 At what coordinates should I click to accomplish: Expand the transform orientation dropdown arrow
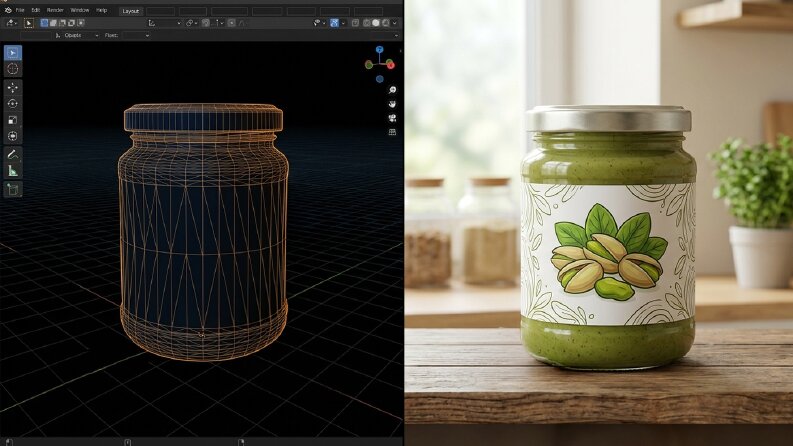tap(179, 23)
